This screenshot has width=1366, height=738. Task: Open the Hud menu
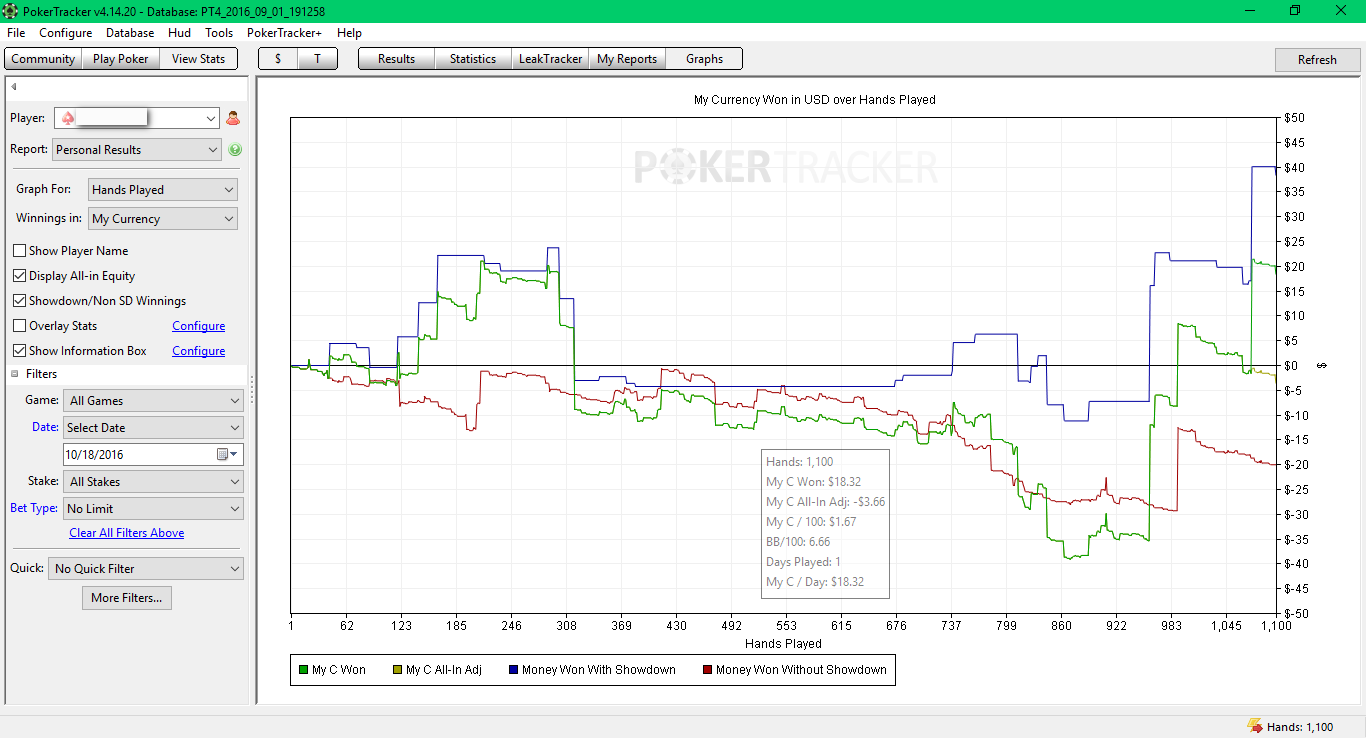tap(180, 33)
